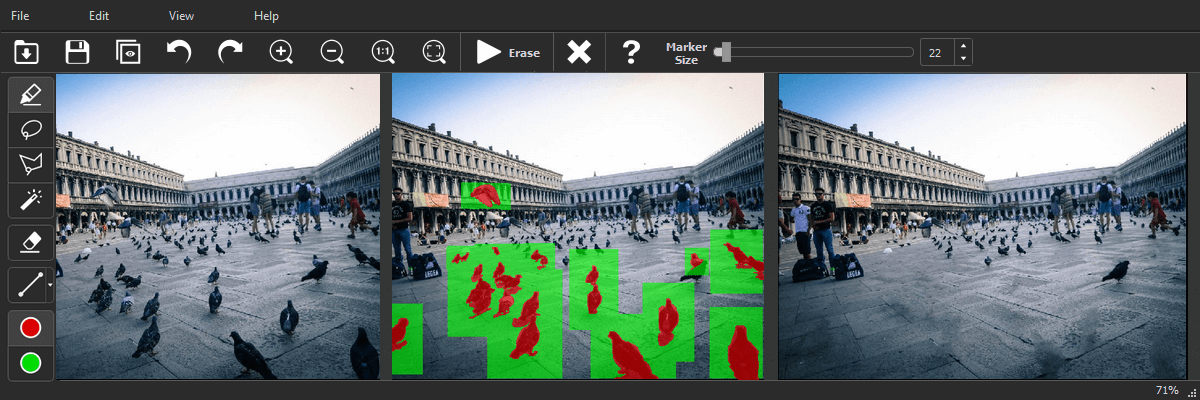Fit image to window
This screenshot has height=400, width=1200.
click(434, 52)
